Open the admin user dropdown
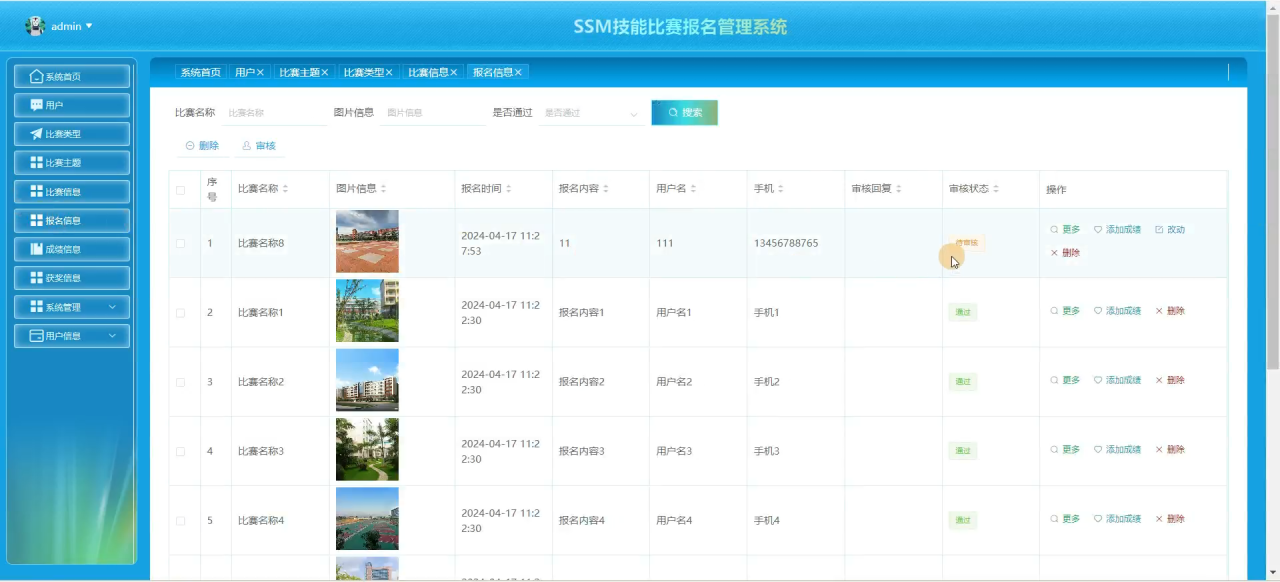The width and height of the screenshot is (1280, 582). point(72,26)
